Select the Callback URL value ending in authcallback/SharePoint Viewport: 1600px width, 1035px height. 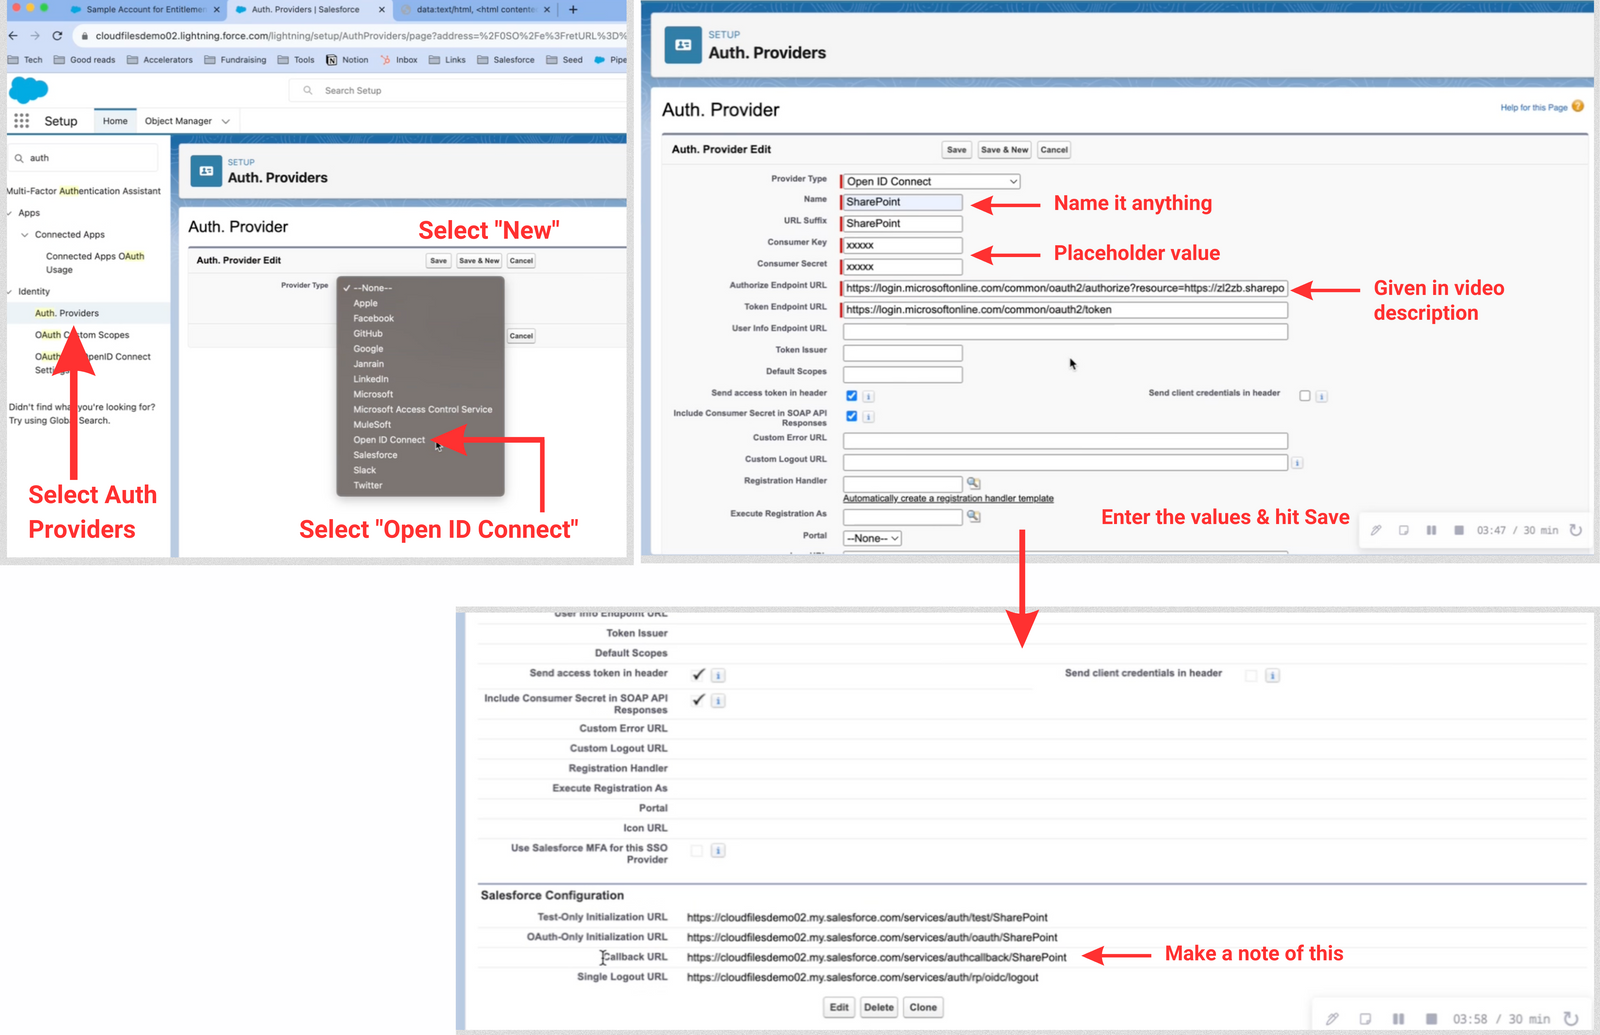click(876, 957)
